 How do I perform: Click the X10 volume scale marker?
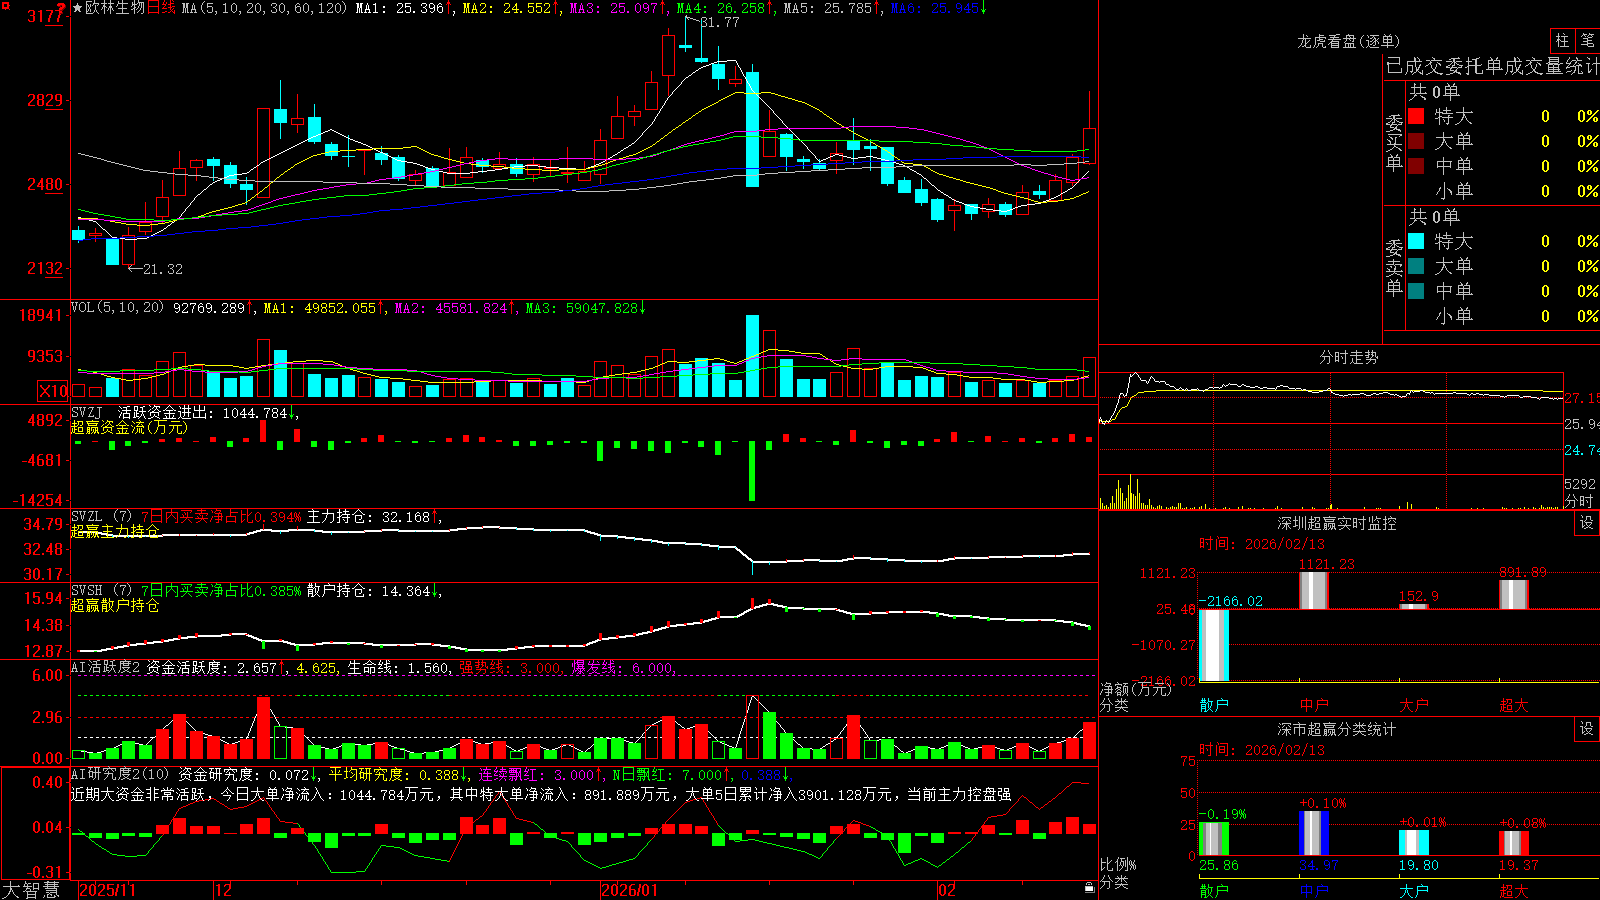point(53,391)
